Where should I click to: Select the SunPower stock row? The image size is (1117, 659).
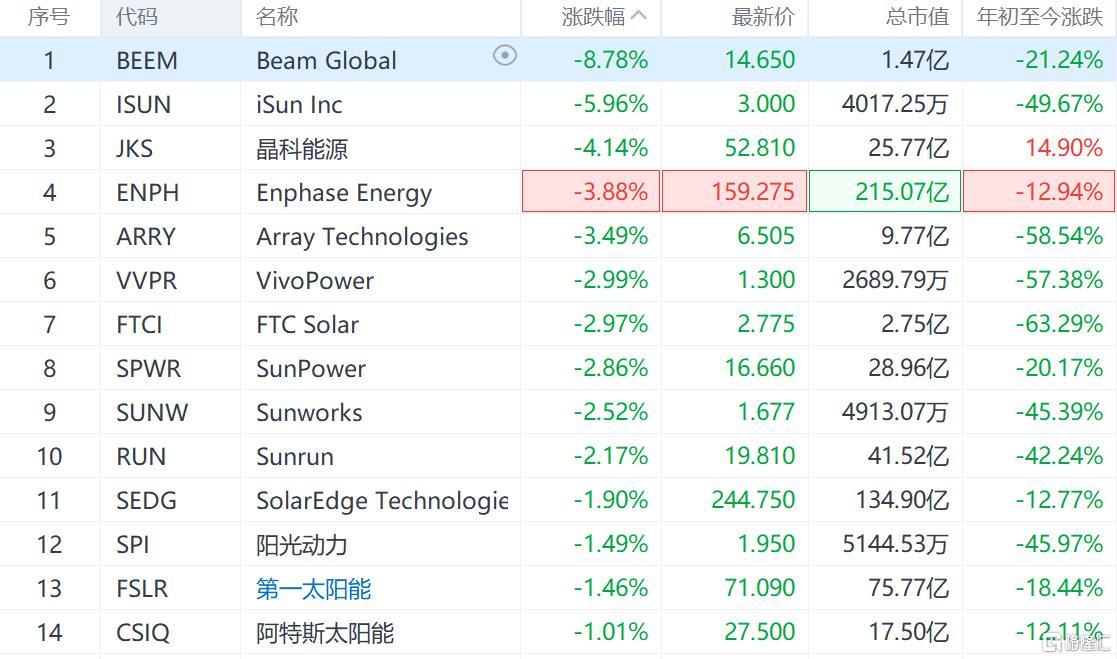(558, 368)
